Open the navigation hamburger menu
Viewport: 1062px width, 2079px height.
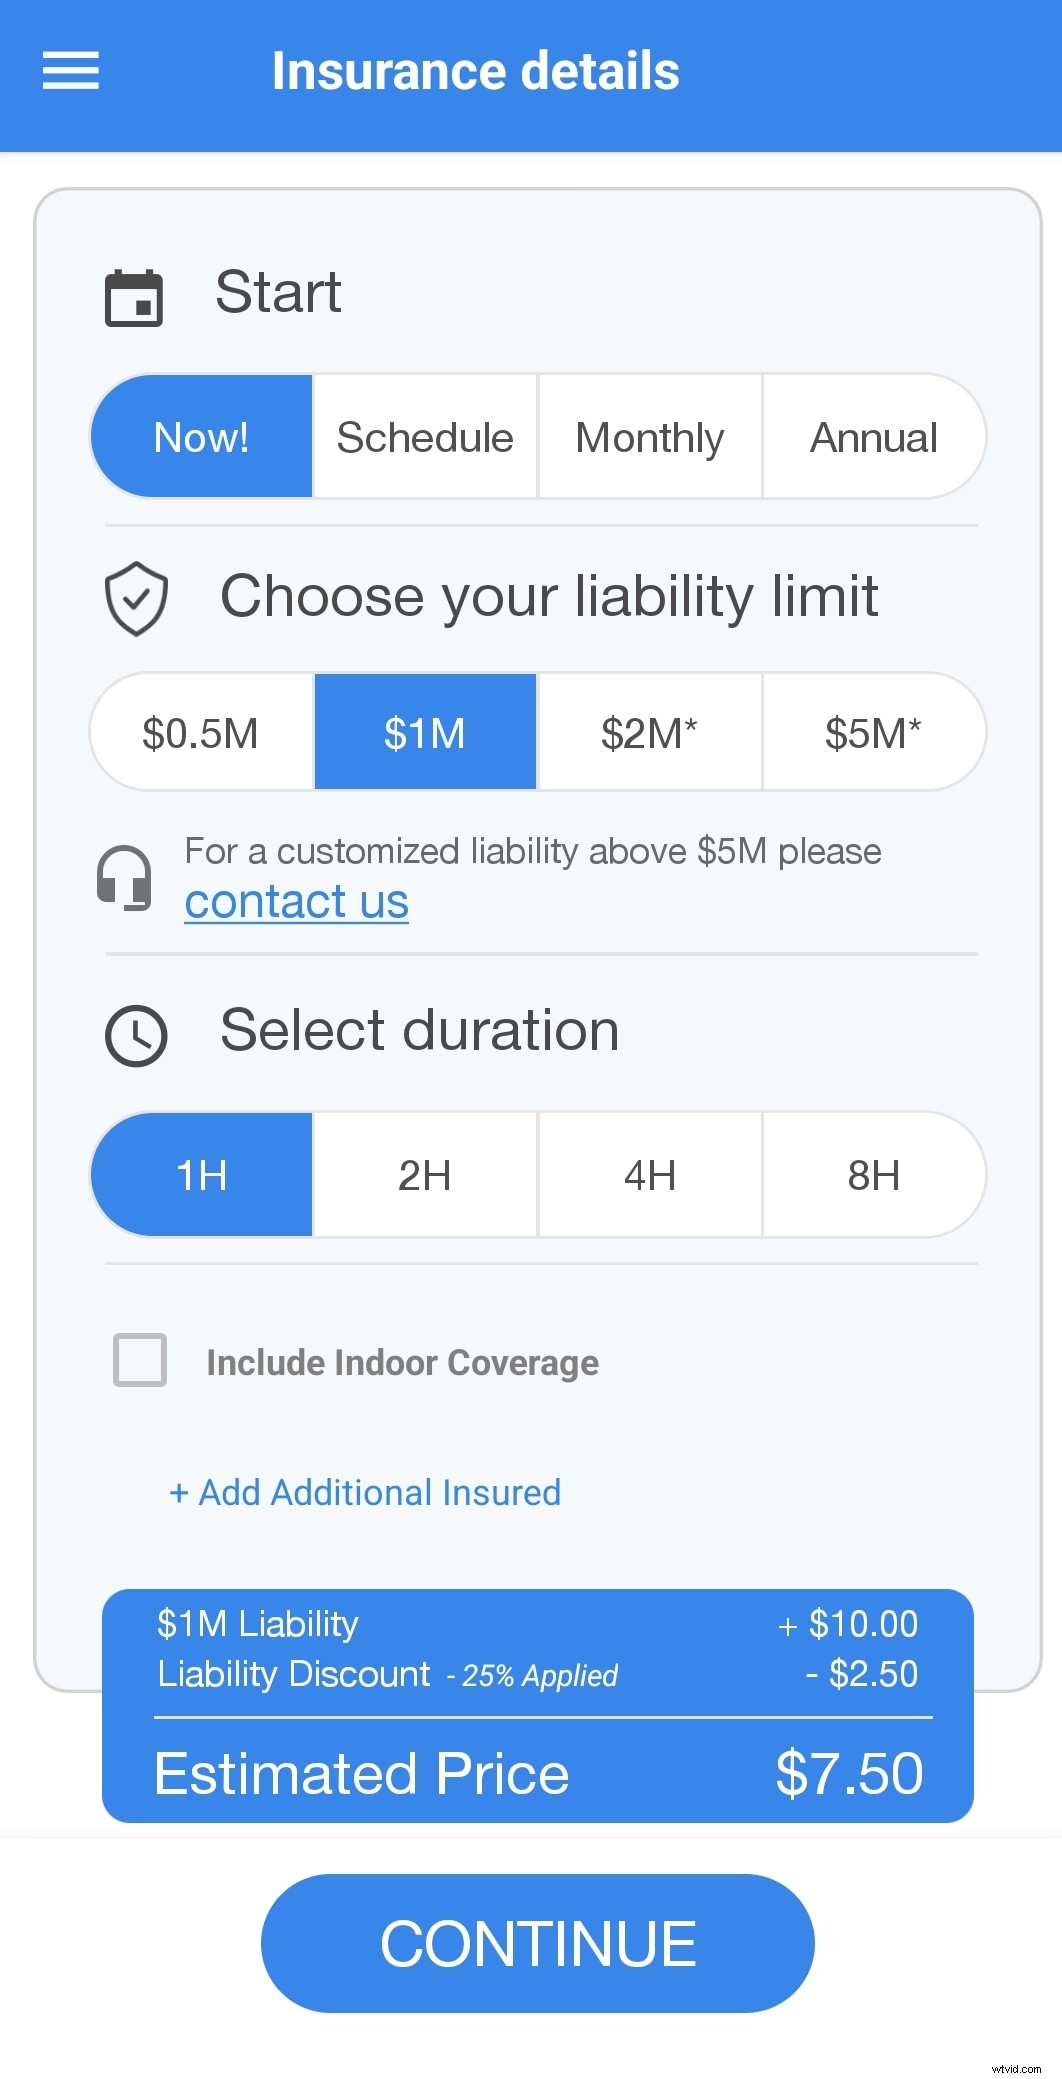[x=70, y=69]
